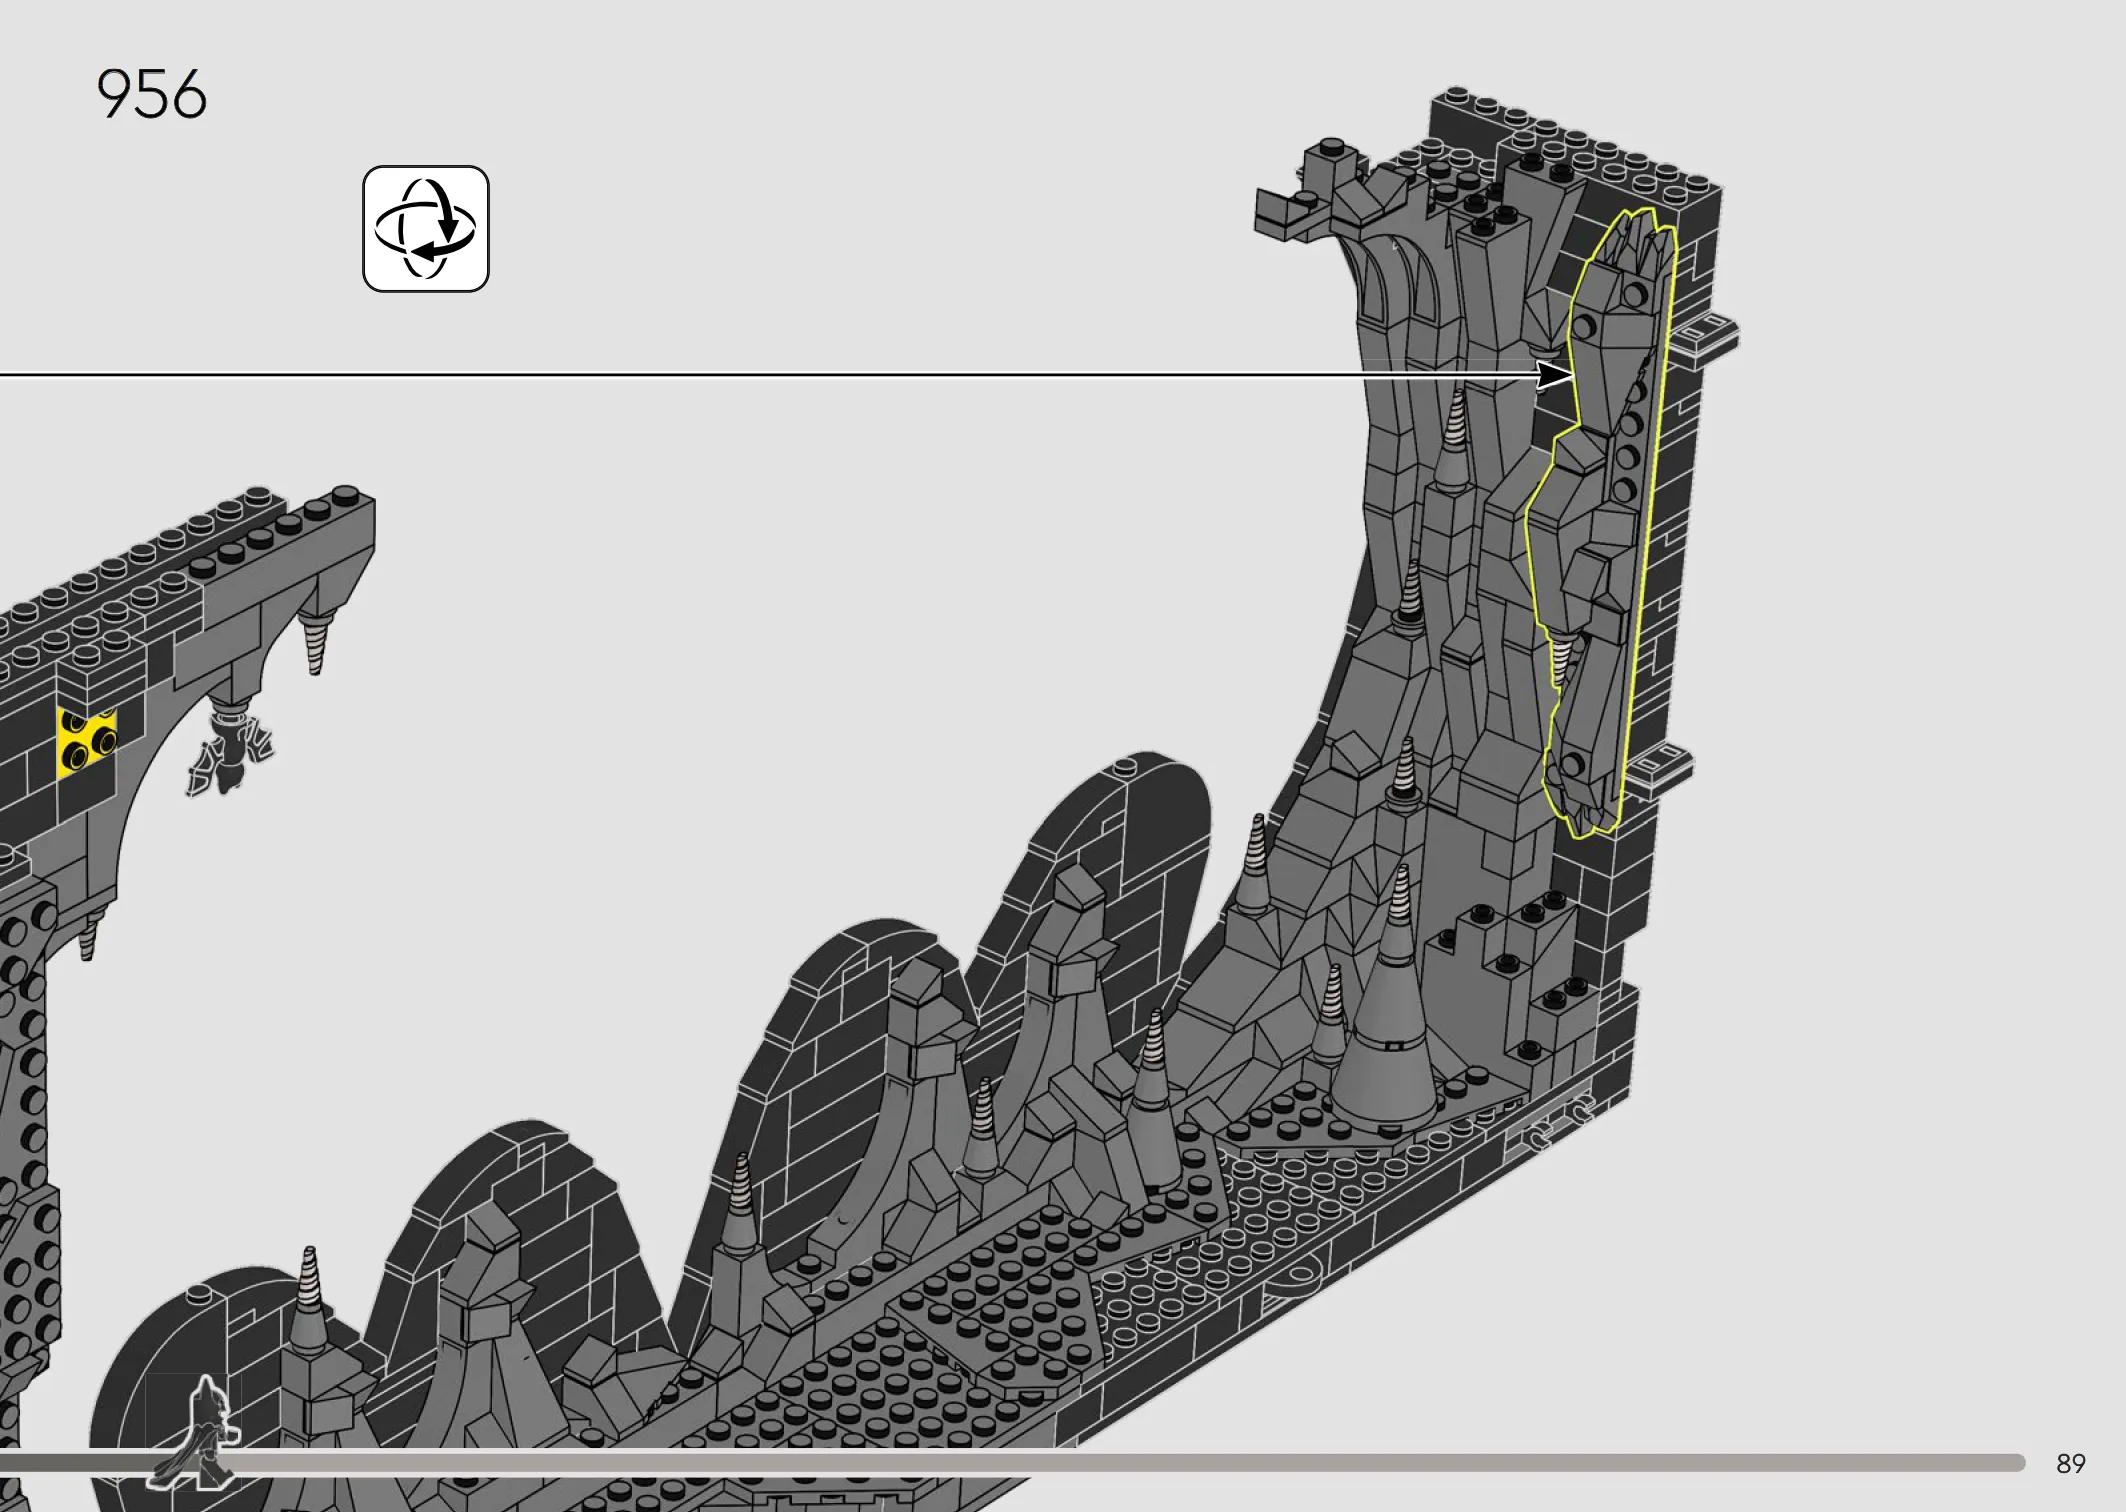The width and height of the screenshot is (2126, 1512).
Task: Click the yellow highlighted brick with studs
Action: [x=86, y=742]
